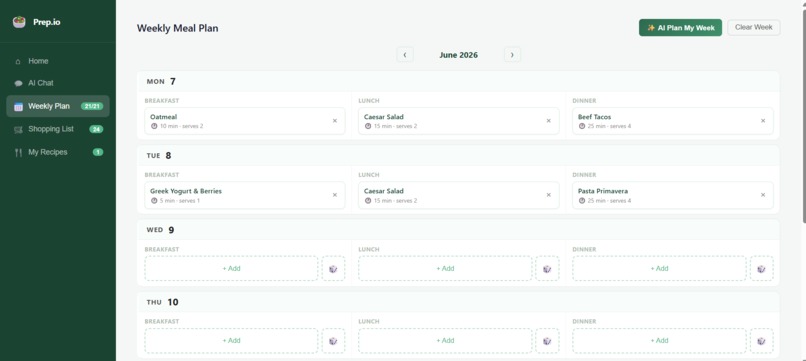
Task: Remove Pasta Primavera from Tuesday dinner
Action: tap(763, 195)
